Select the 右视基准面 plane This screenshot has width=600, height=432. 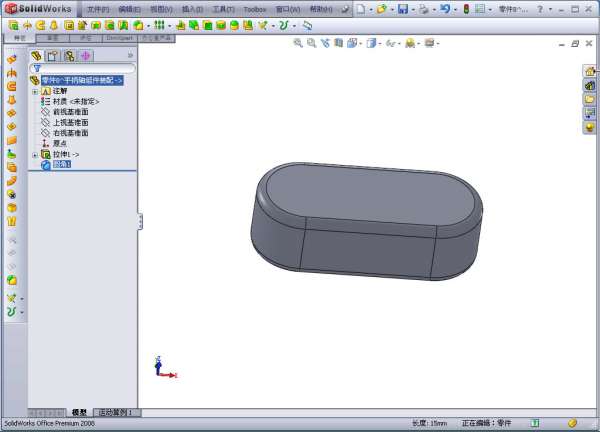coord(70,133)
